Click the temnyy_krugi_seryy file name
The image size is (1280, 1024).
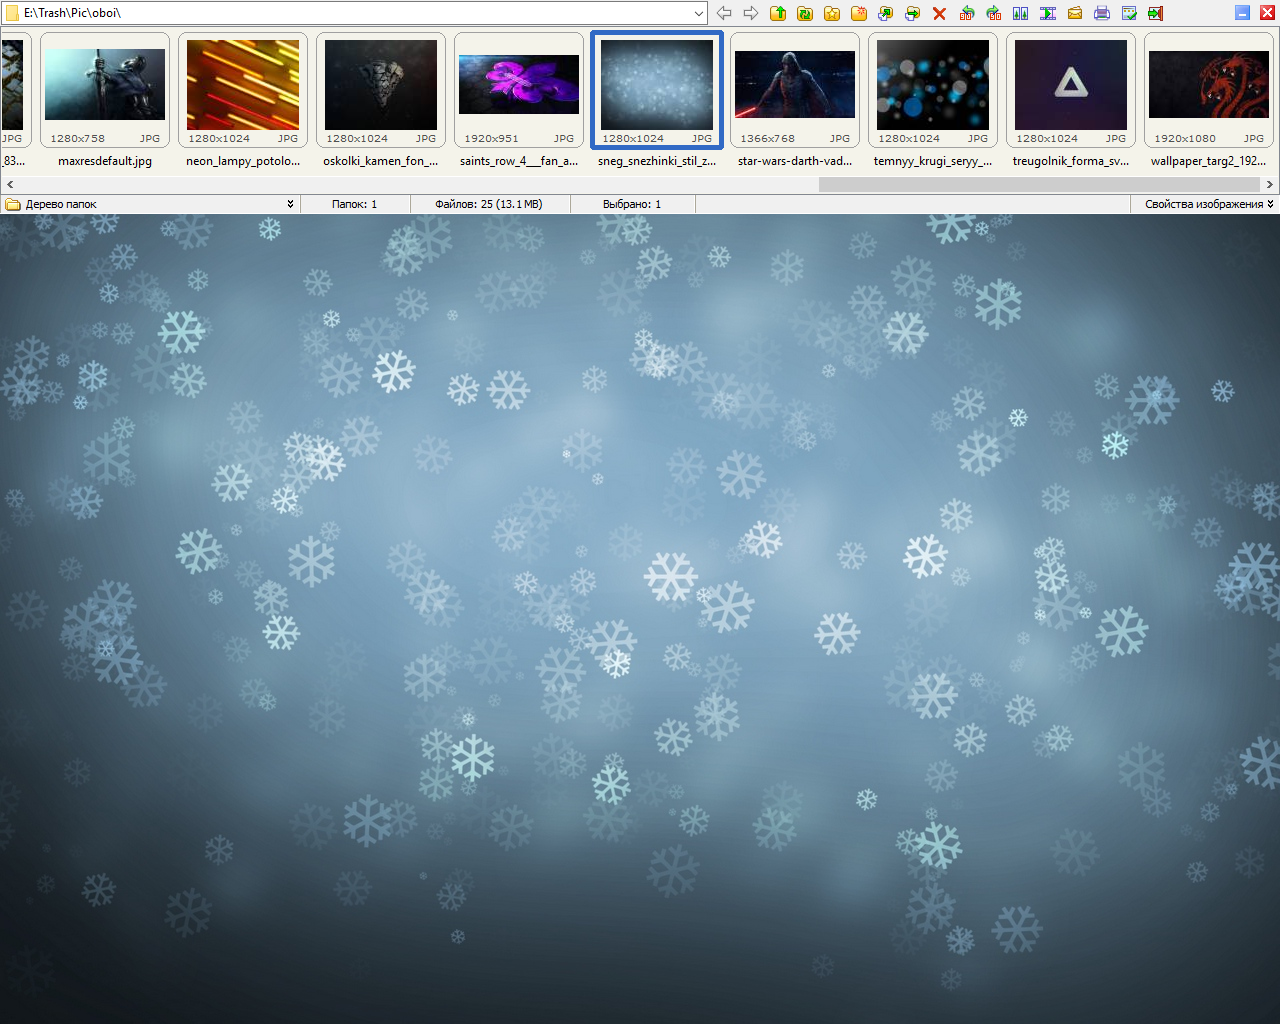click(933, 161)
